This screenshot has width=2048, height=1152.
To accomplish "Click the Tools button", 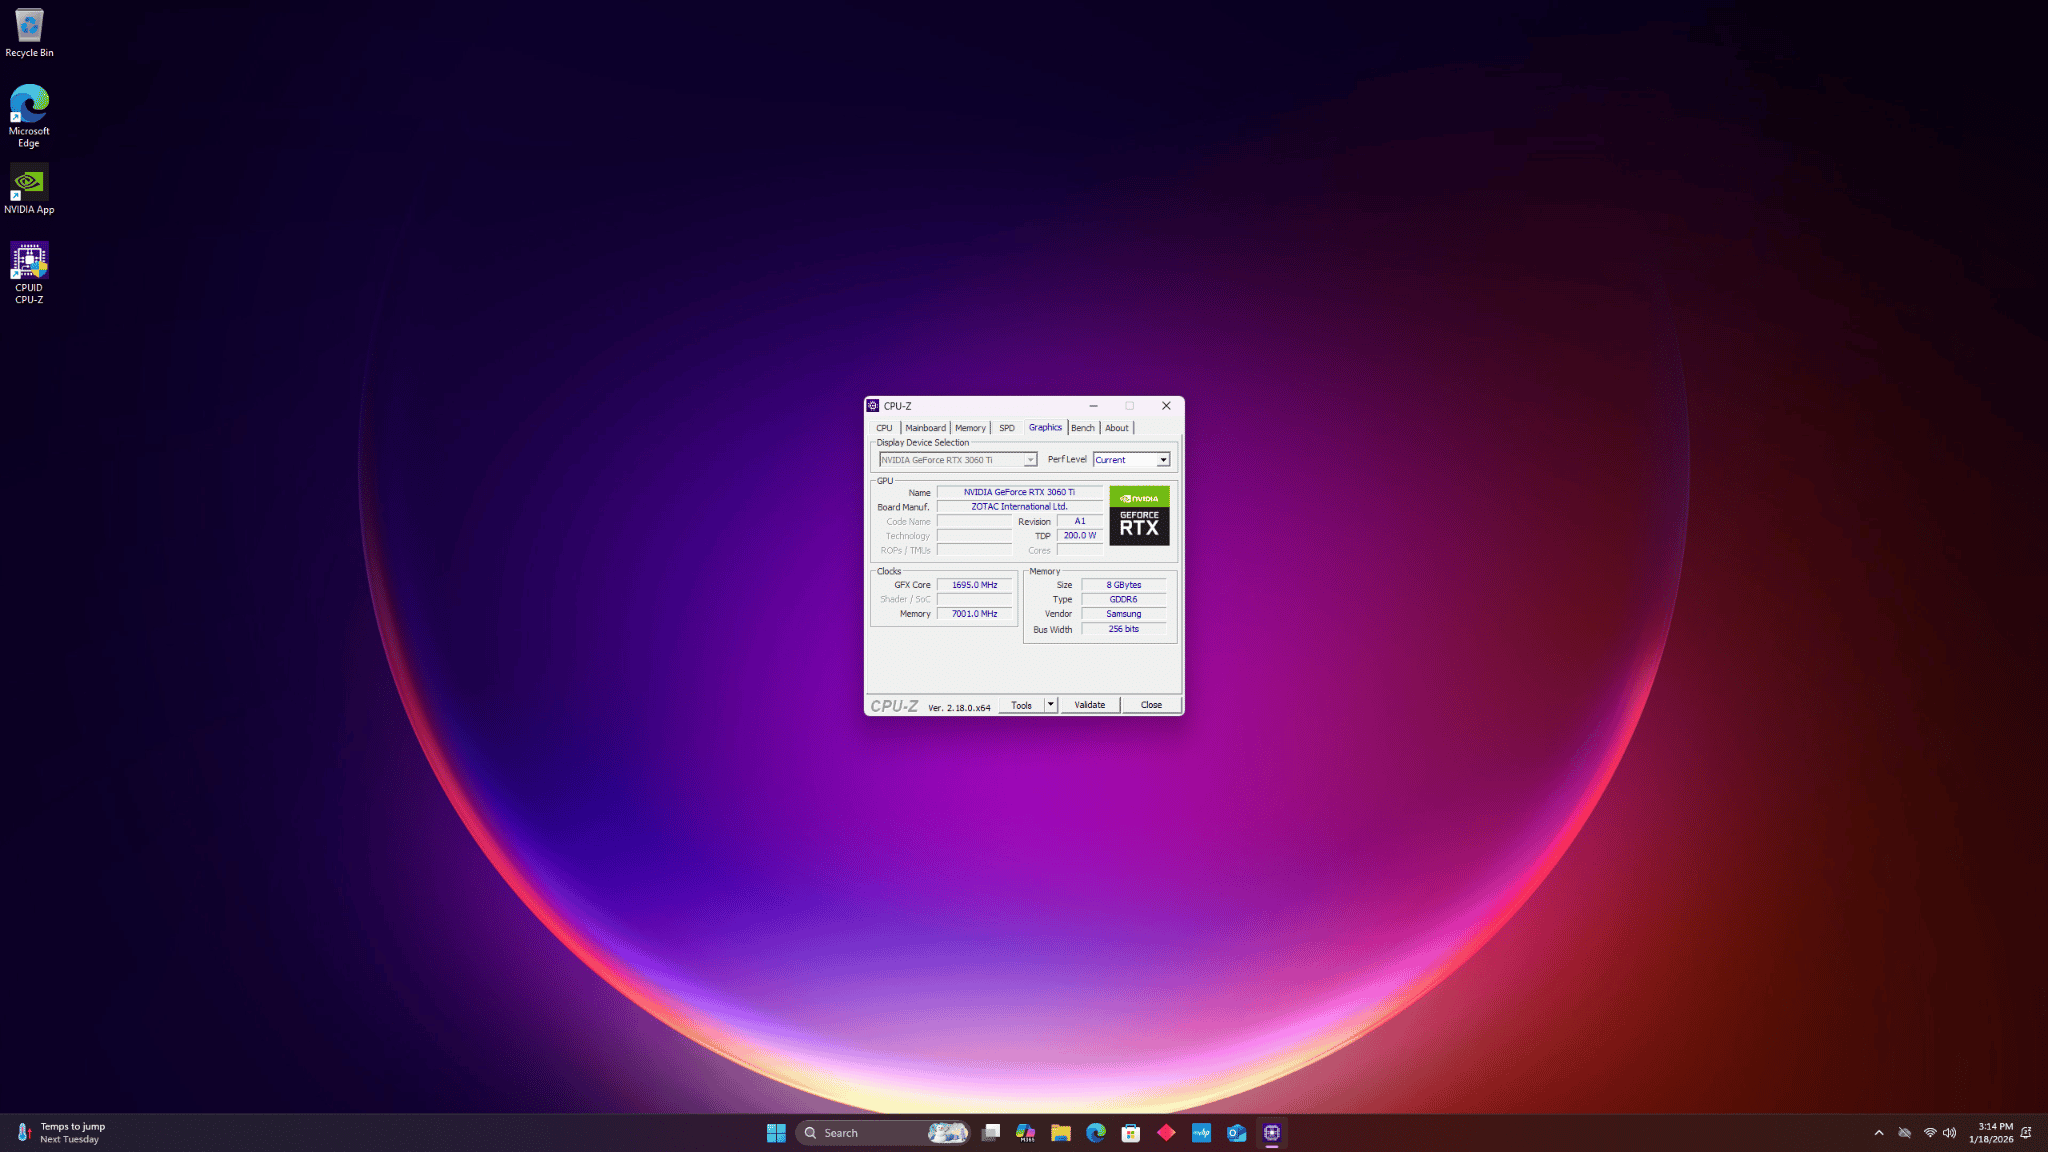I will tap(1021, 705).
